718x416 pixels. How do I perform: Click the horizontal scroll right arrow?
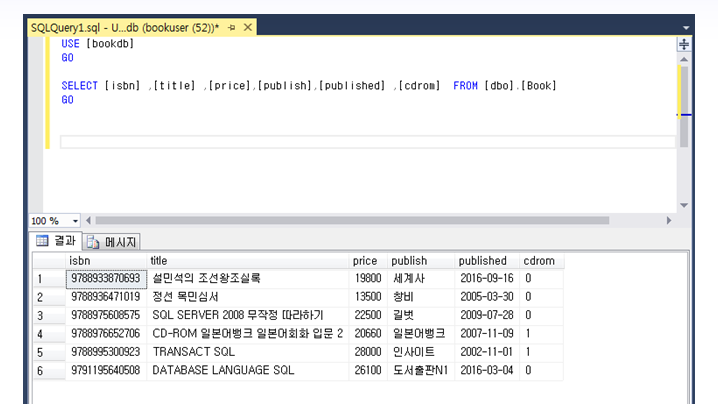click(x=669, y=221)
